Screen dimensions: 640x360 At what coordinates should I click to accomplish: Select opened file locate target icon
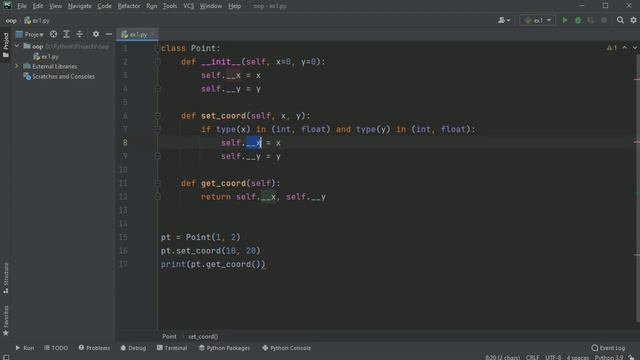(53, 34)
